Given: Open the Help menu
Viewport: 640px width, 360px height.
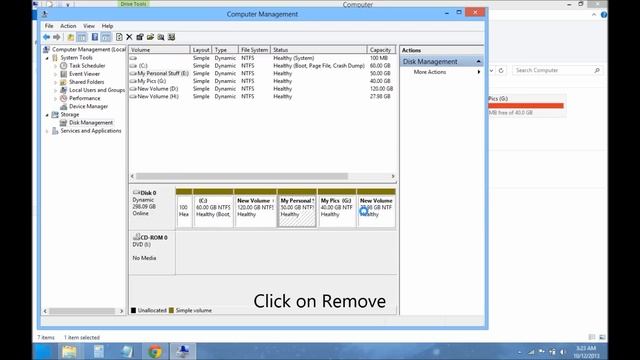Looking at the screenshot, I should pos(107,26).
